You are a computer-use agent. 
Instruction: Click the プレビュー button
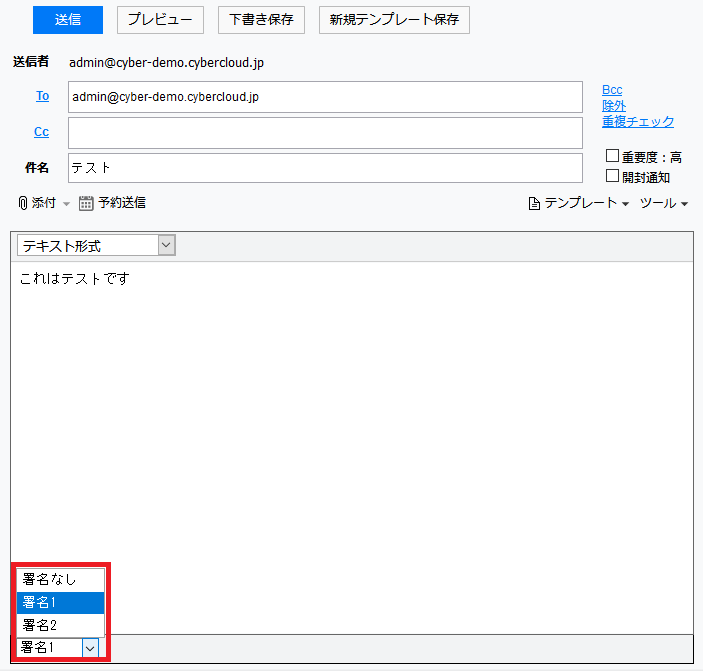click(160, 19)
